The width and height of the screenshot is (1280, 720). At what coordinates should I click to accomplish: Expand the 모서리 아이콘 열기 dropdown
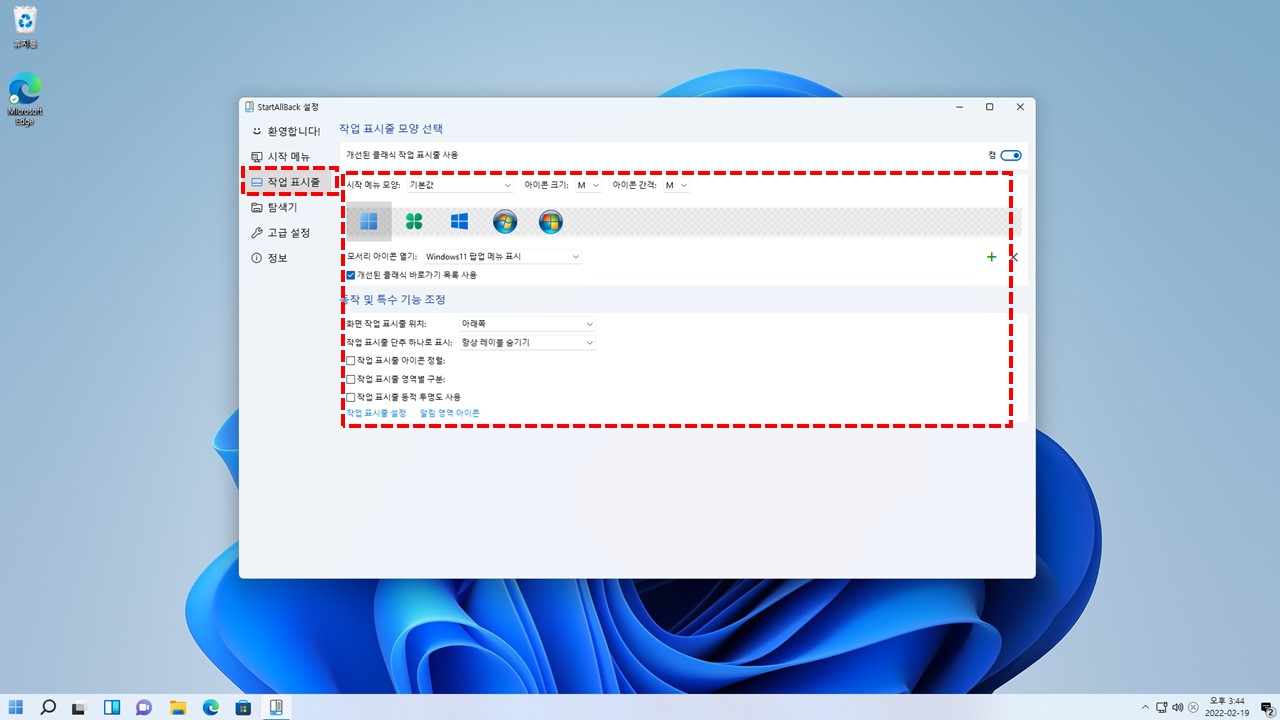(502, 257)
